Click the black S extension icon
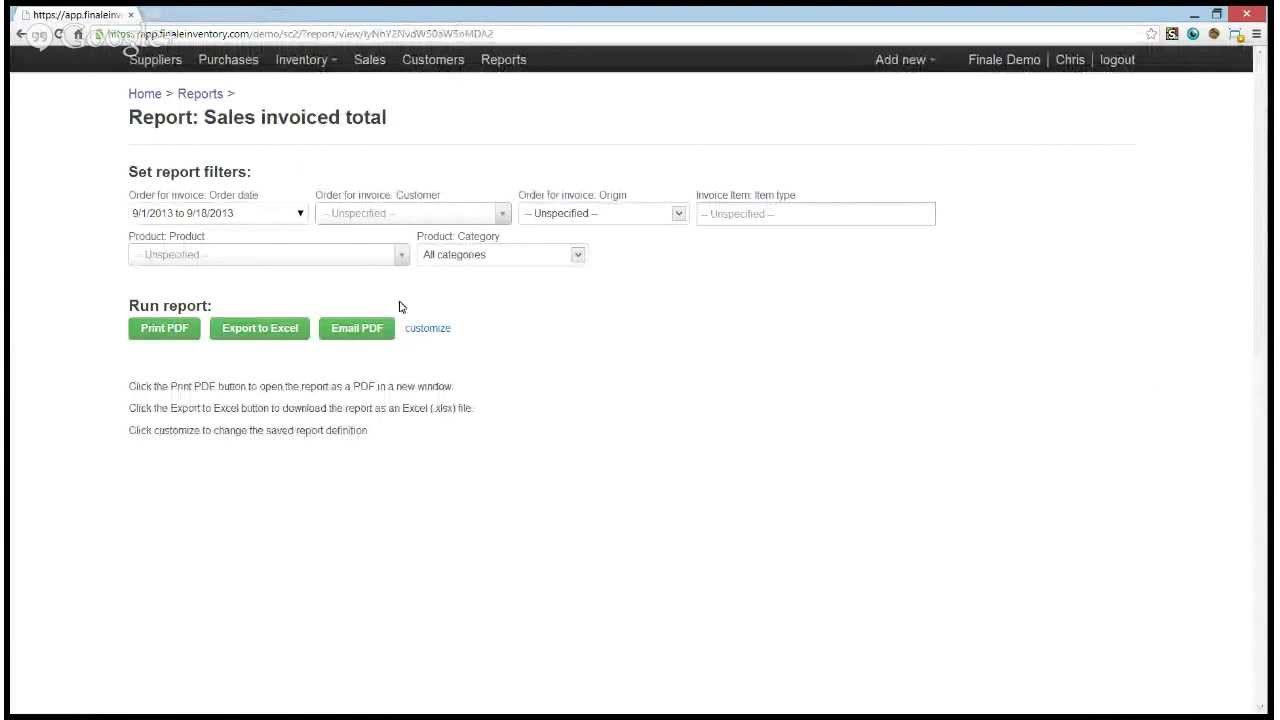 (x=1173, y=34)
